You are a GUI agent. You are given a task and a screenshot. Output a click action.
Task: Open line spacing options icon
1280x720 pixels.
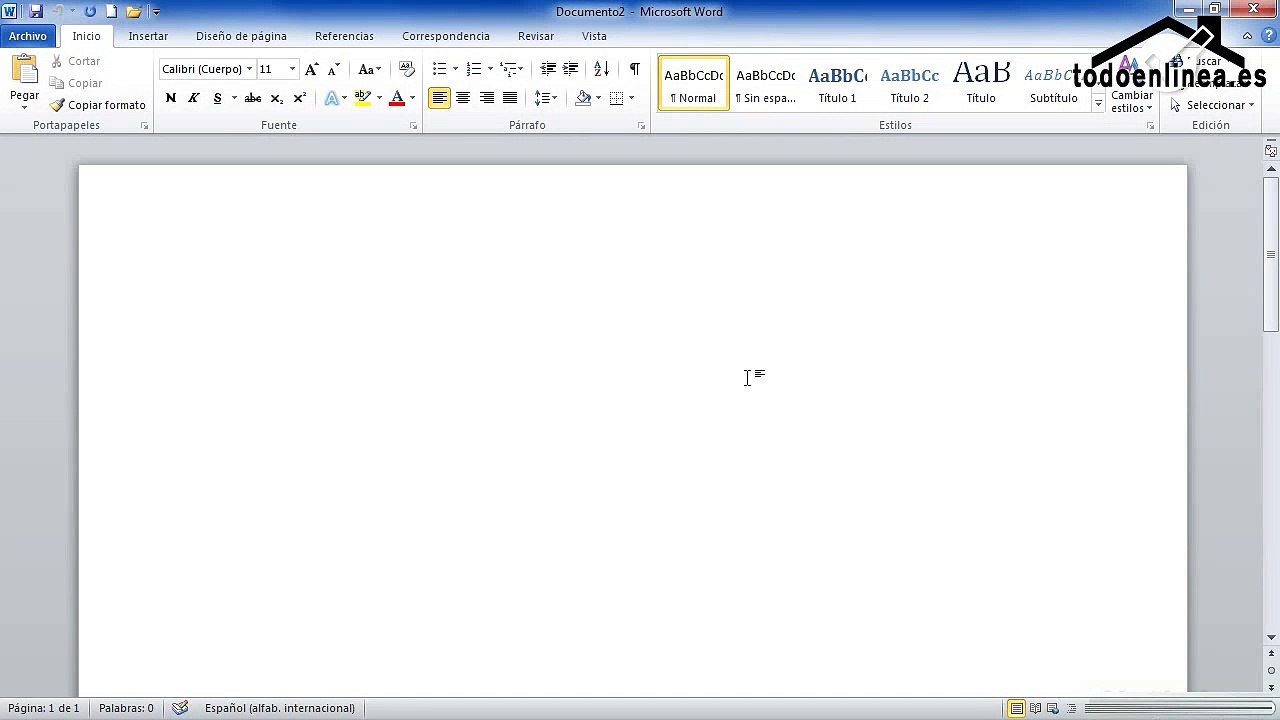542,98
